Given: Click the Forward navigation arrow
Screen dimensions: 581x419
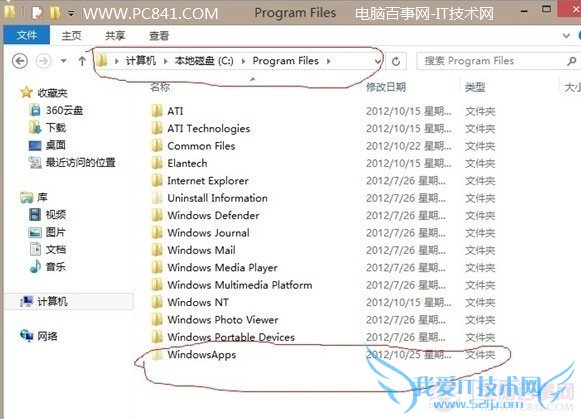Looking at the screenshot, I should (43, 61).
